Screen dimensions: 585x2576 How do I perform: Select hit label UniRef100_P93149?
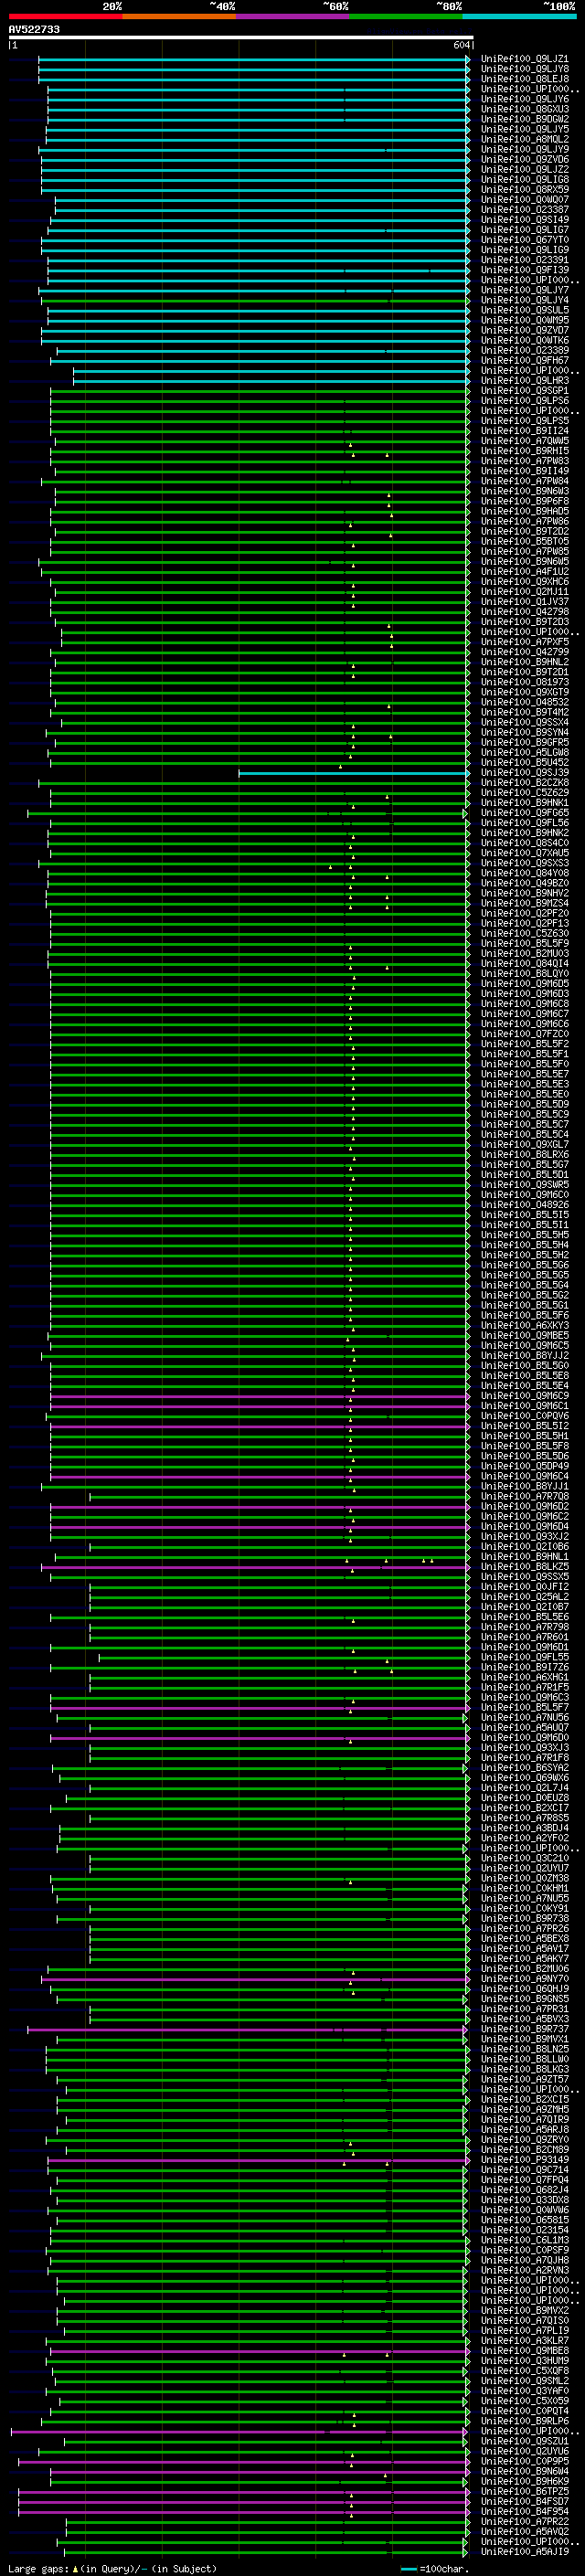click(x=525, y=2160)
